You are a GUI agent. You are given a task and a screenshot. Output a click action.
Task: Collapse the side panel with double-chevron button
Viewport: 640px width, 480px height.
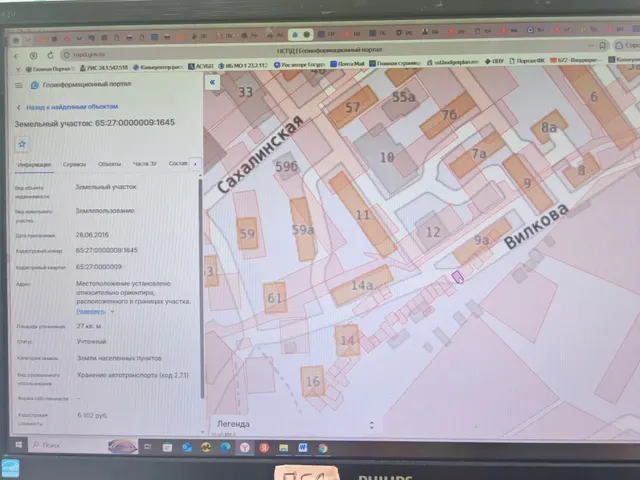click(212, 82)
